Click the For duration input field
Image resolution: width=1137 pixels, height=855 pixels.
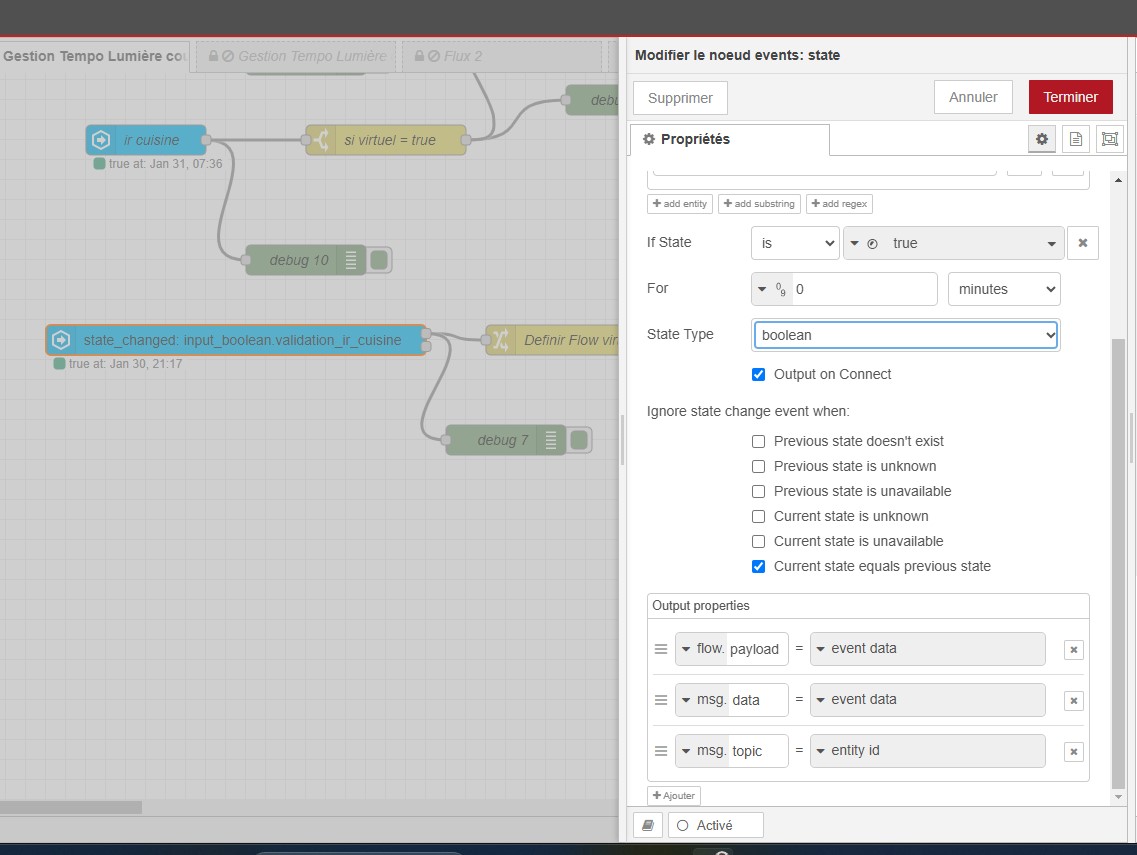[864, 289]
